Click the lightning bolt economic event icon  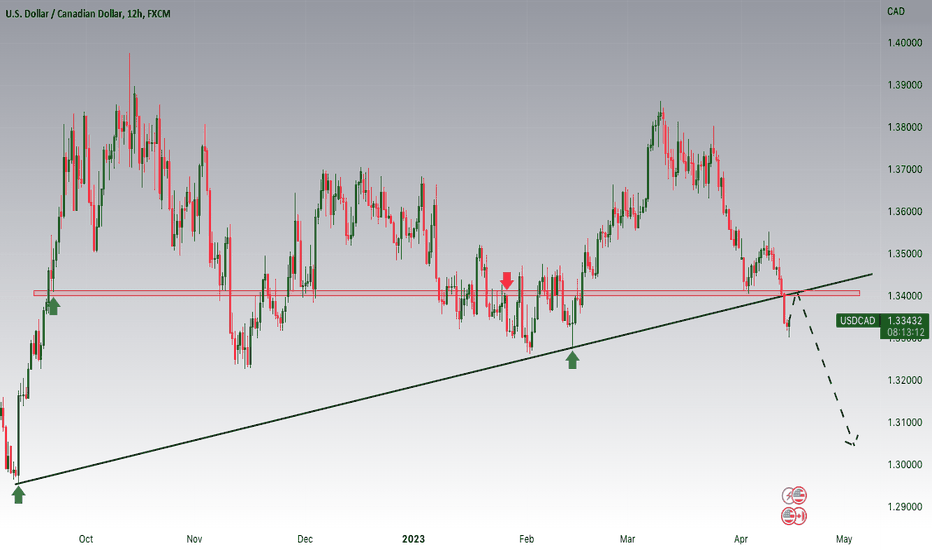[789, 495]
